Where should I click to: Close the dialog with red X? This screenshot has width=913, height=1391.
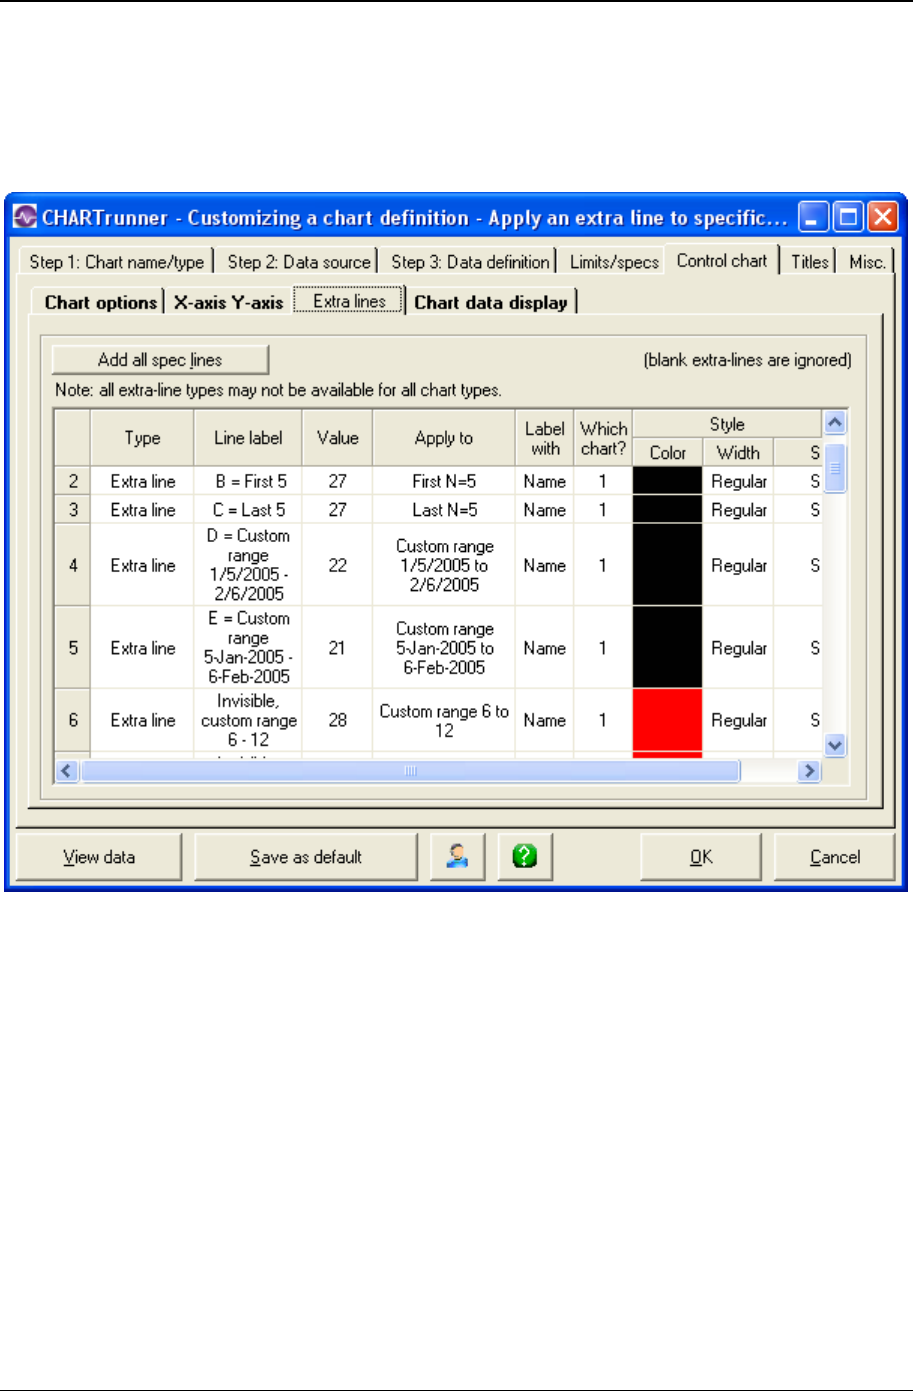(882, 217)
